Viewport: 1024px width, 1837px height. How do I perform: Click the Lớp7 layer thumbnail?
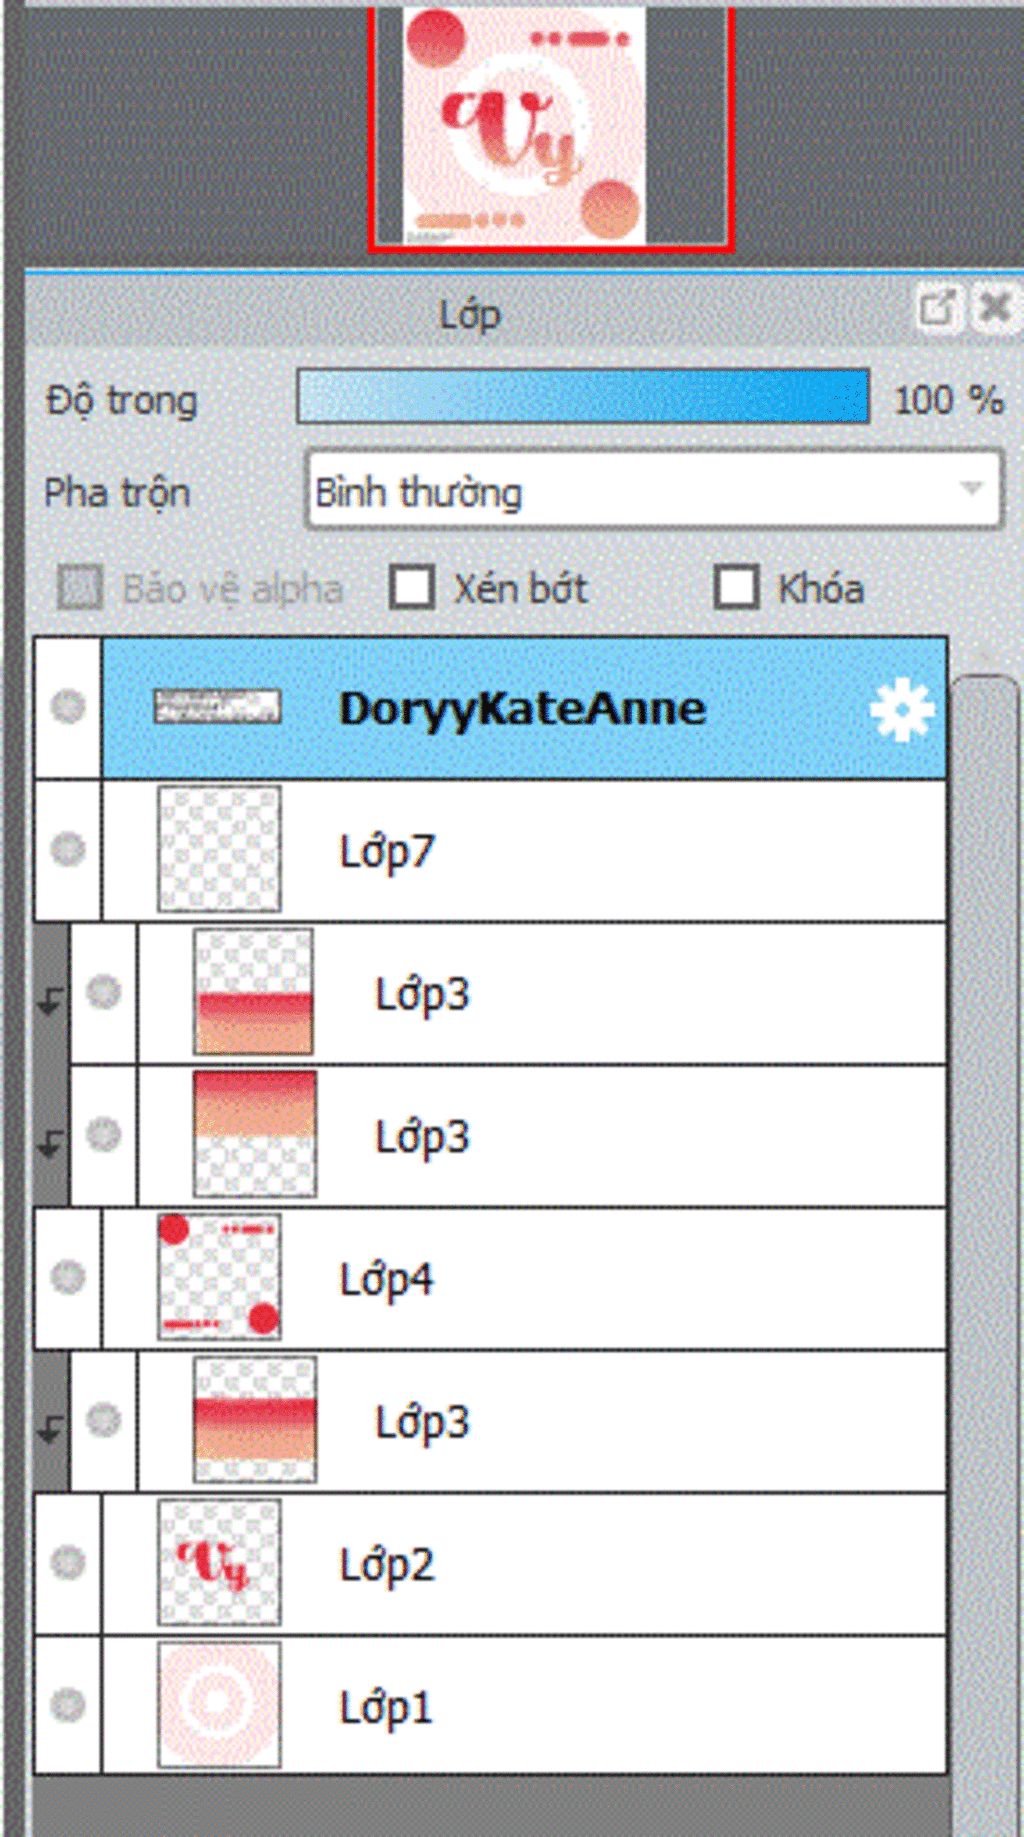(219, 849)
